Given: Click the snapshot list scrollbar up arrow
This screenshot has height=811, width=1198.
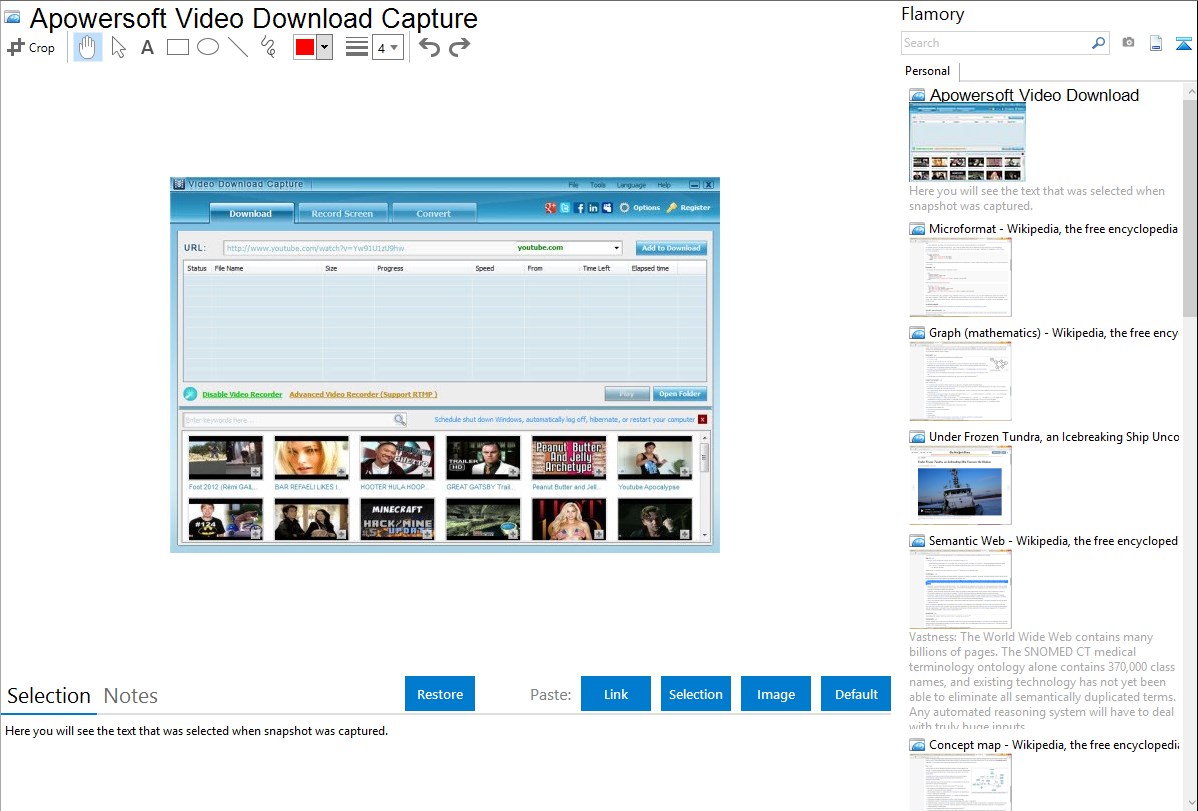Looking at the screenshot, I should tap(1190, 91).
